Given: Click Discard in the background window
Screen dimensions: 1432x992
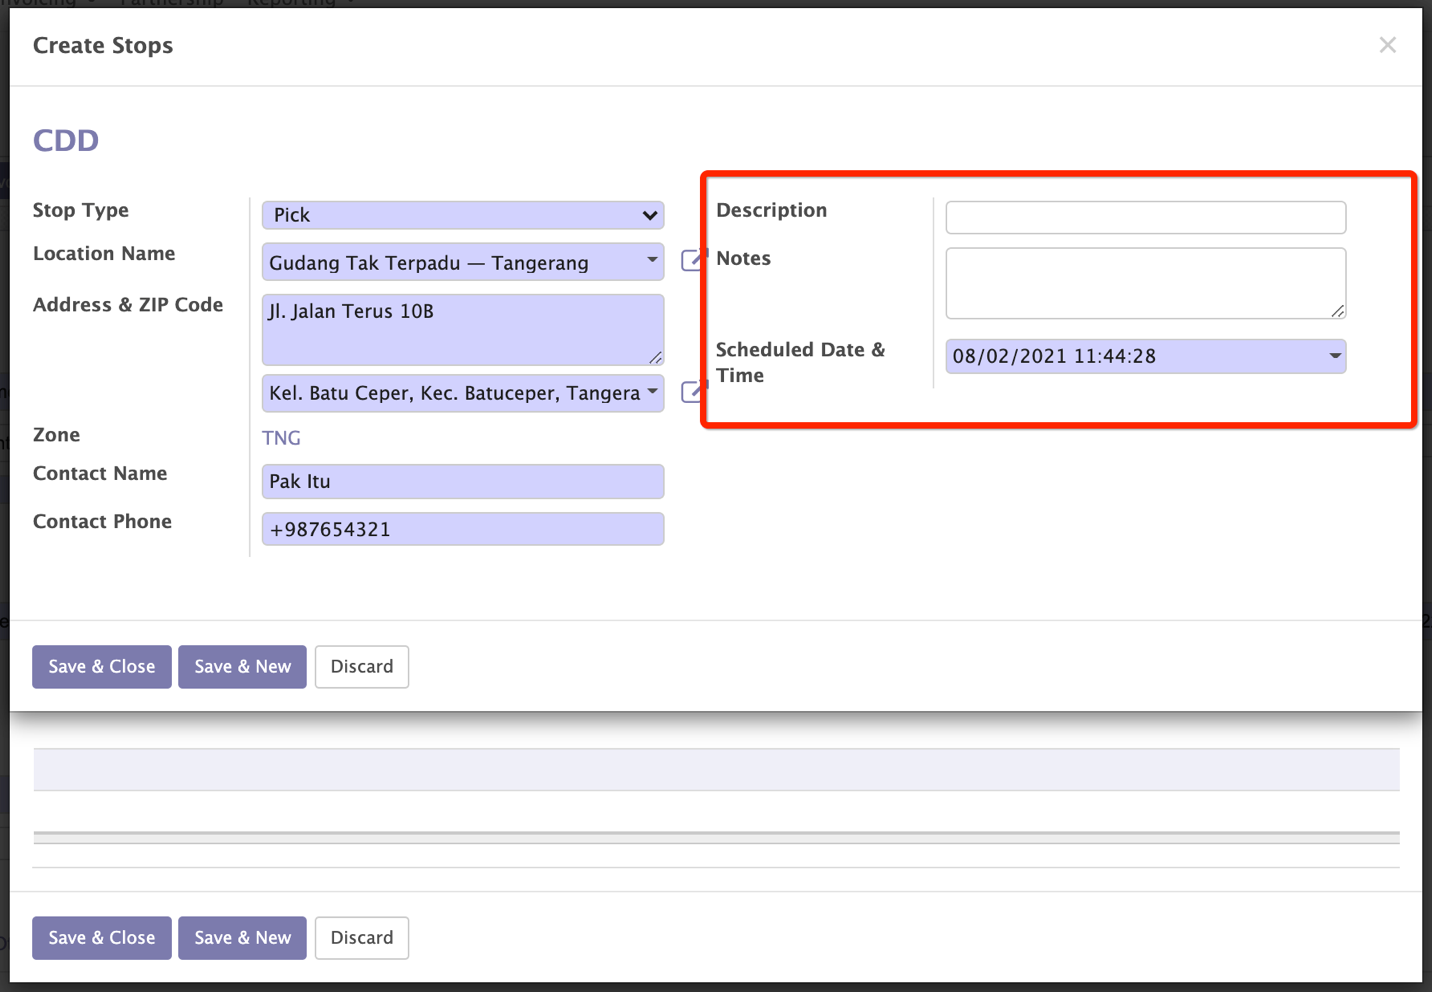Looking at the screenshot, I should tap(362, 938).
